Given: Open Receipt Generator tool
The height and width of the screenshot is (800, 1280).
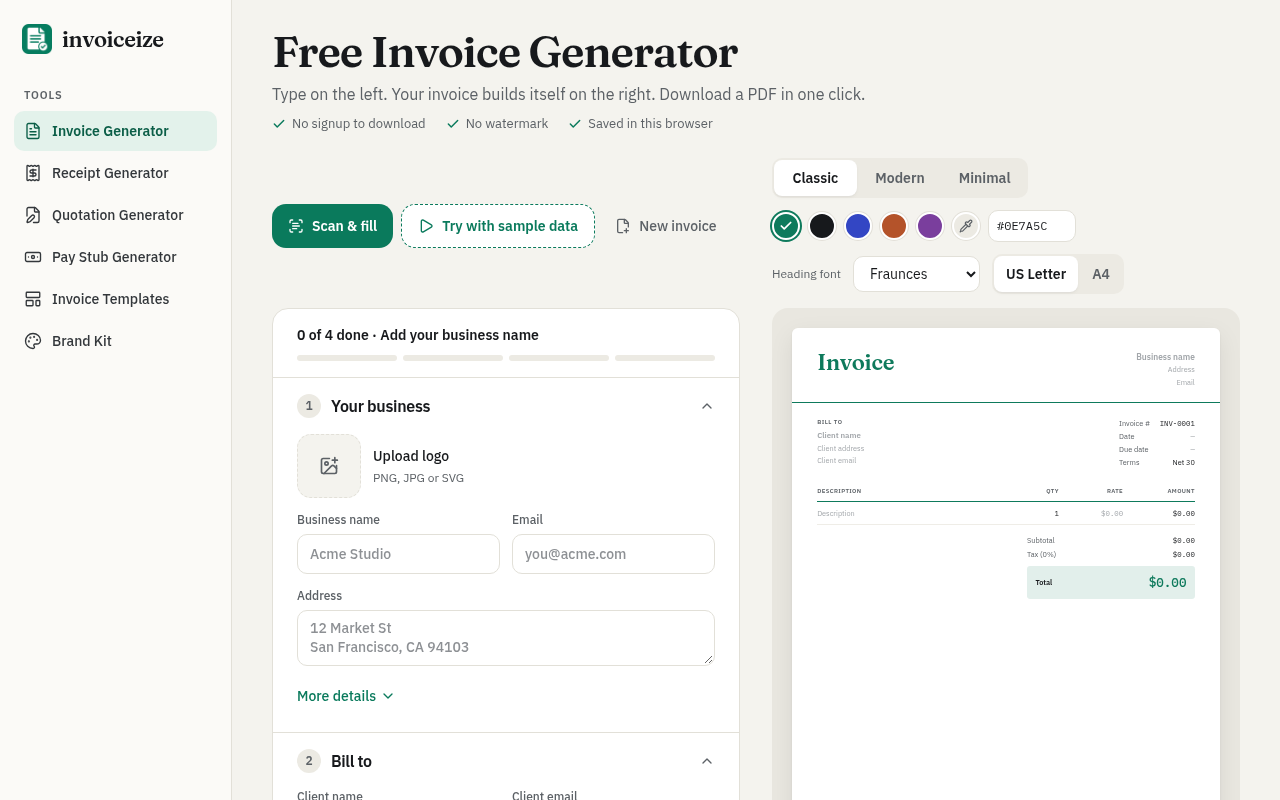Looking at the screenshot, I should pos(115,173).
